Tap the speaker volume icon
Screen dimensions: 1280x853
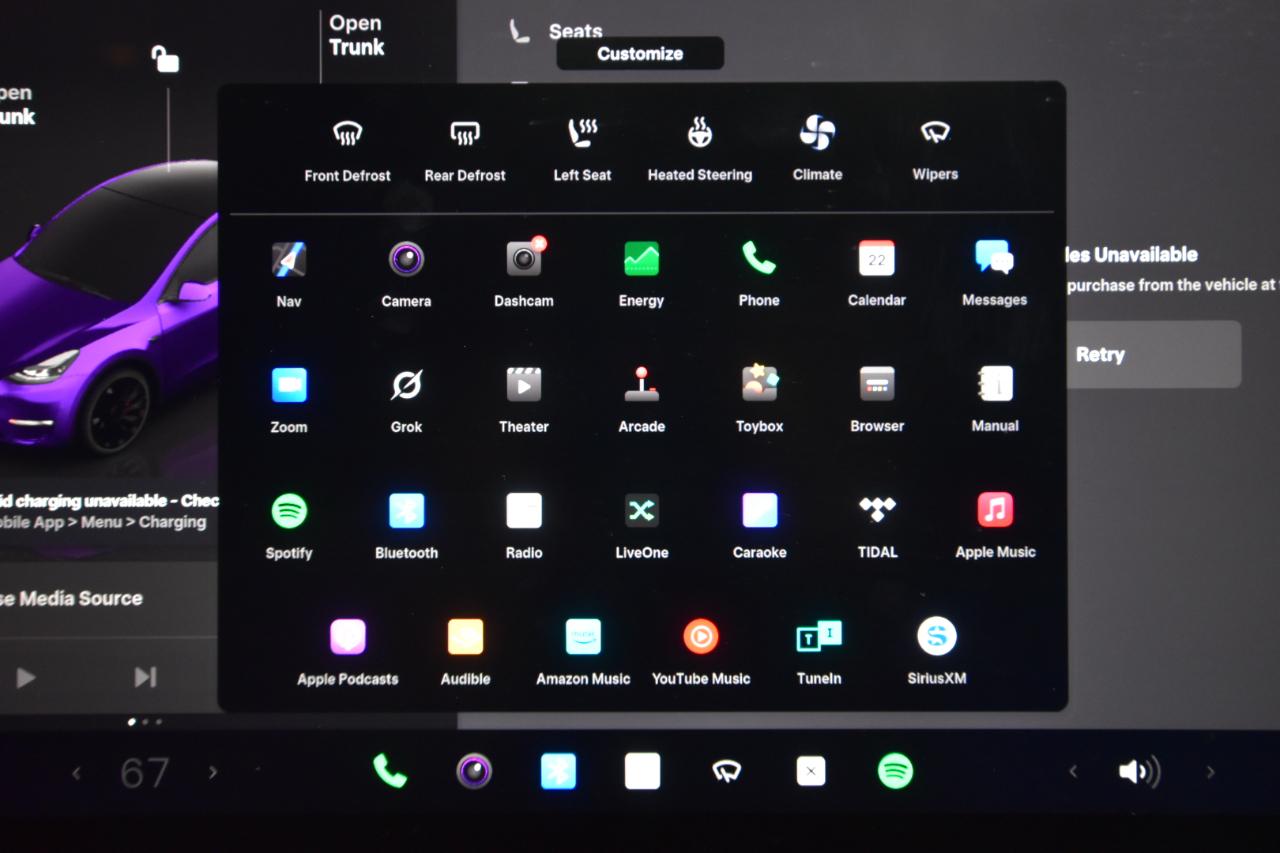tap(1139, 771)
